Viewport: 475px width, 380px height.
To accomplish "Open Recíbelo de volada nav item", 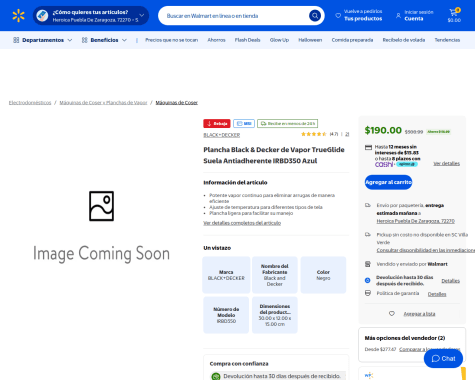I will click(x=404, y=40).
